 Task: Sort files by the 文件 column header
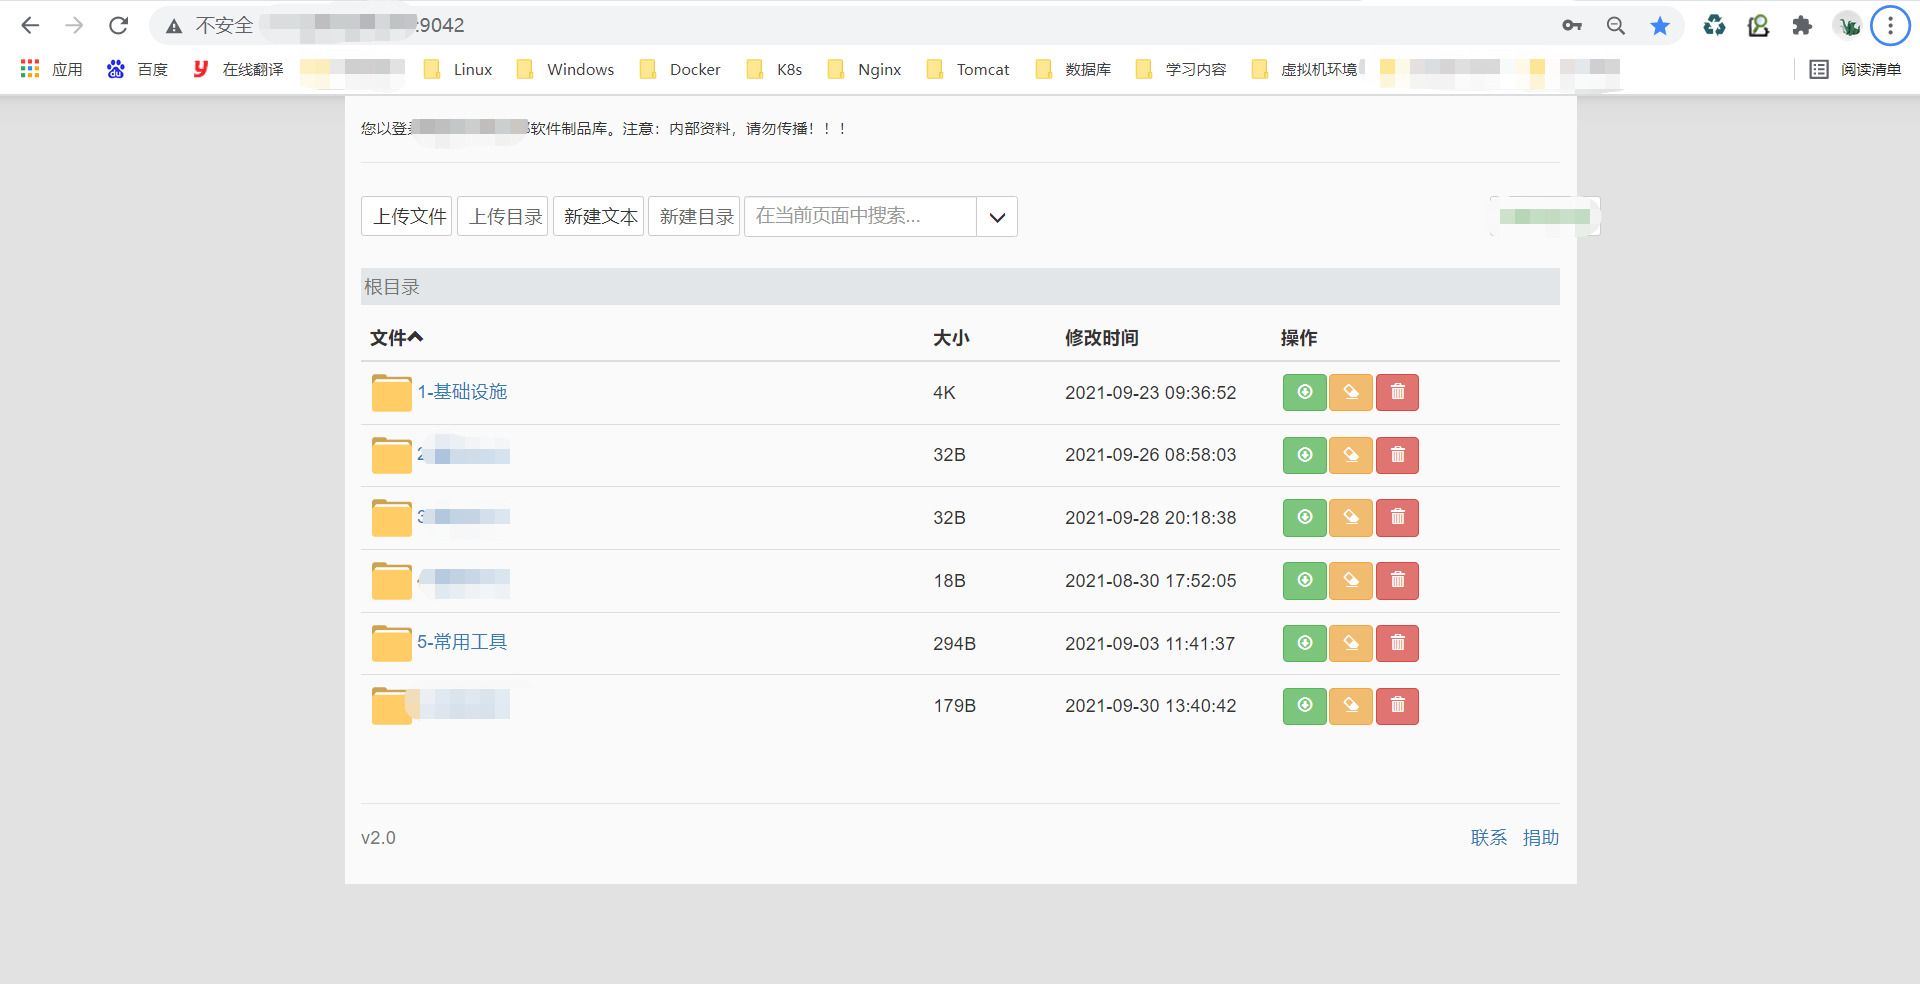click(395, 338)
